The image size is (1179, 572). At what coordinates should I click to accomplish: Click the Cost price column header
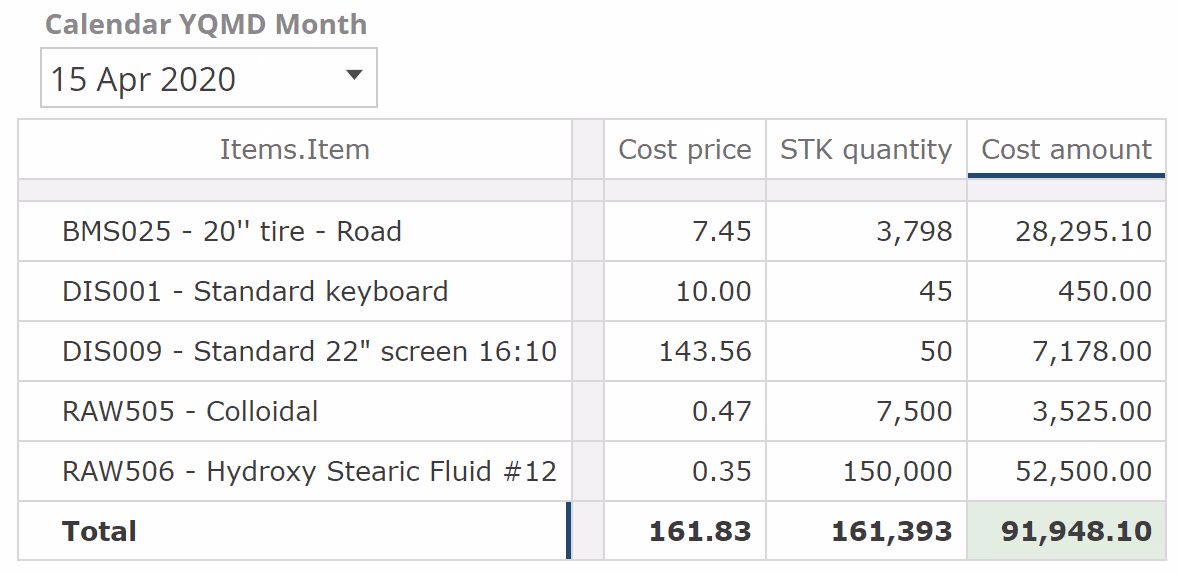[684, 150]
